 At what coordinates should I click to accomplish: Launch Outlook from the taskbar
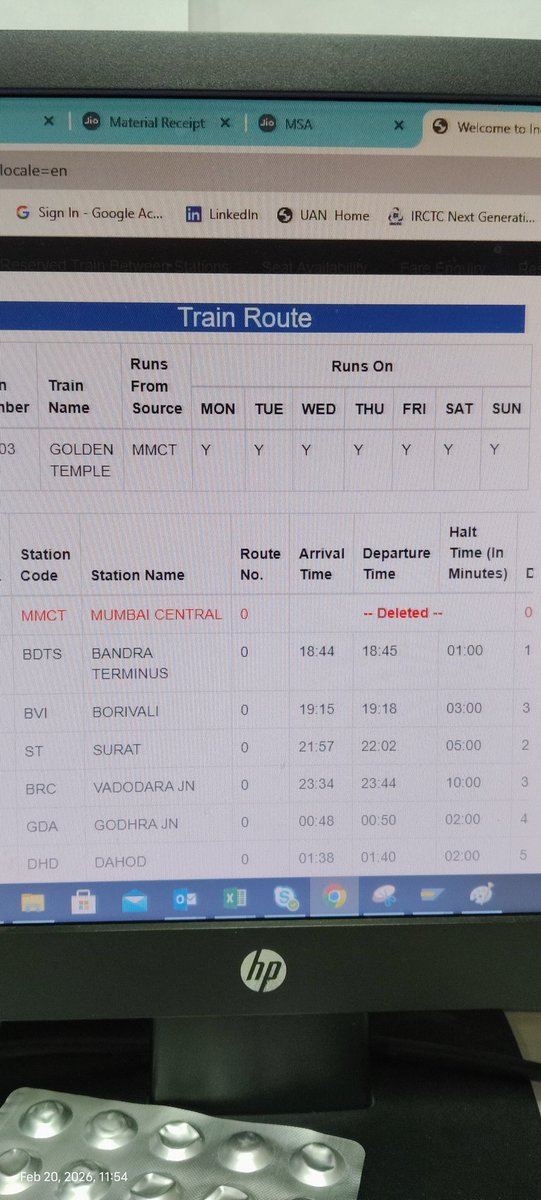click(x=185, y=900)
